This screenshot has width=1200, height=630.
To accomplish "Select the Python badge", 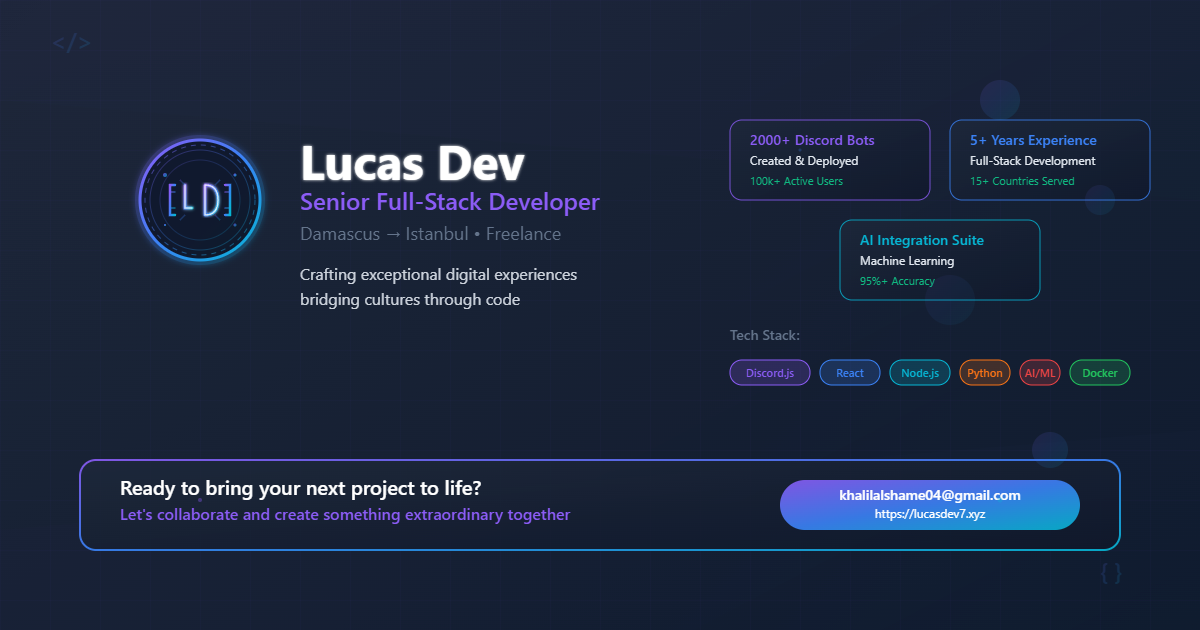I will [984, 372].
